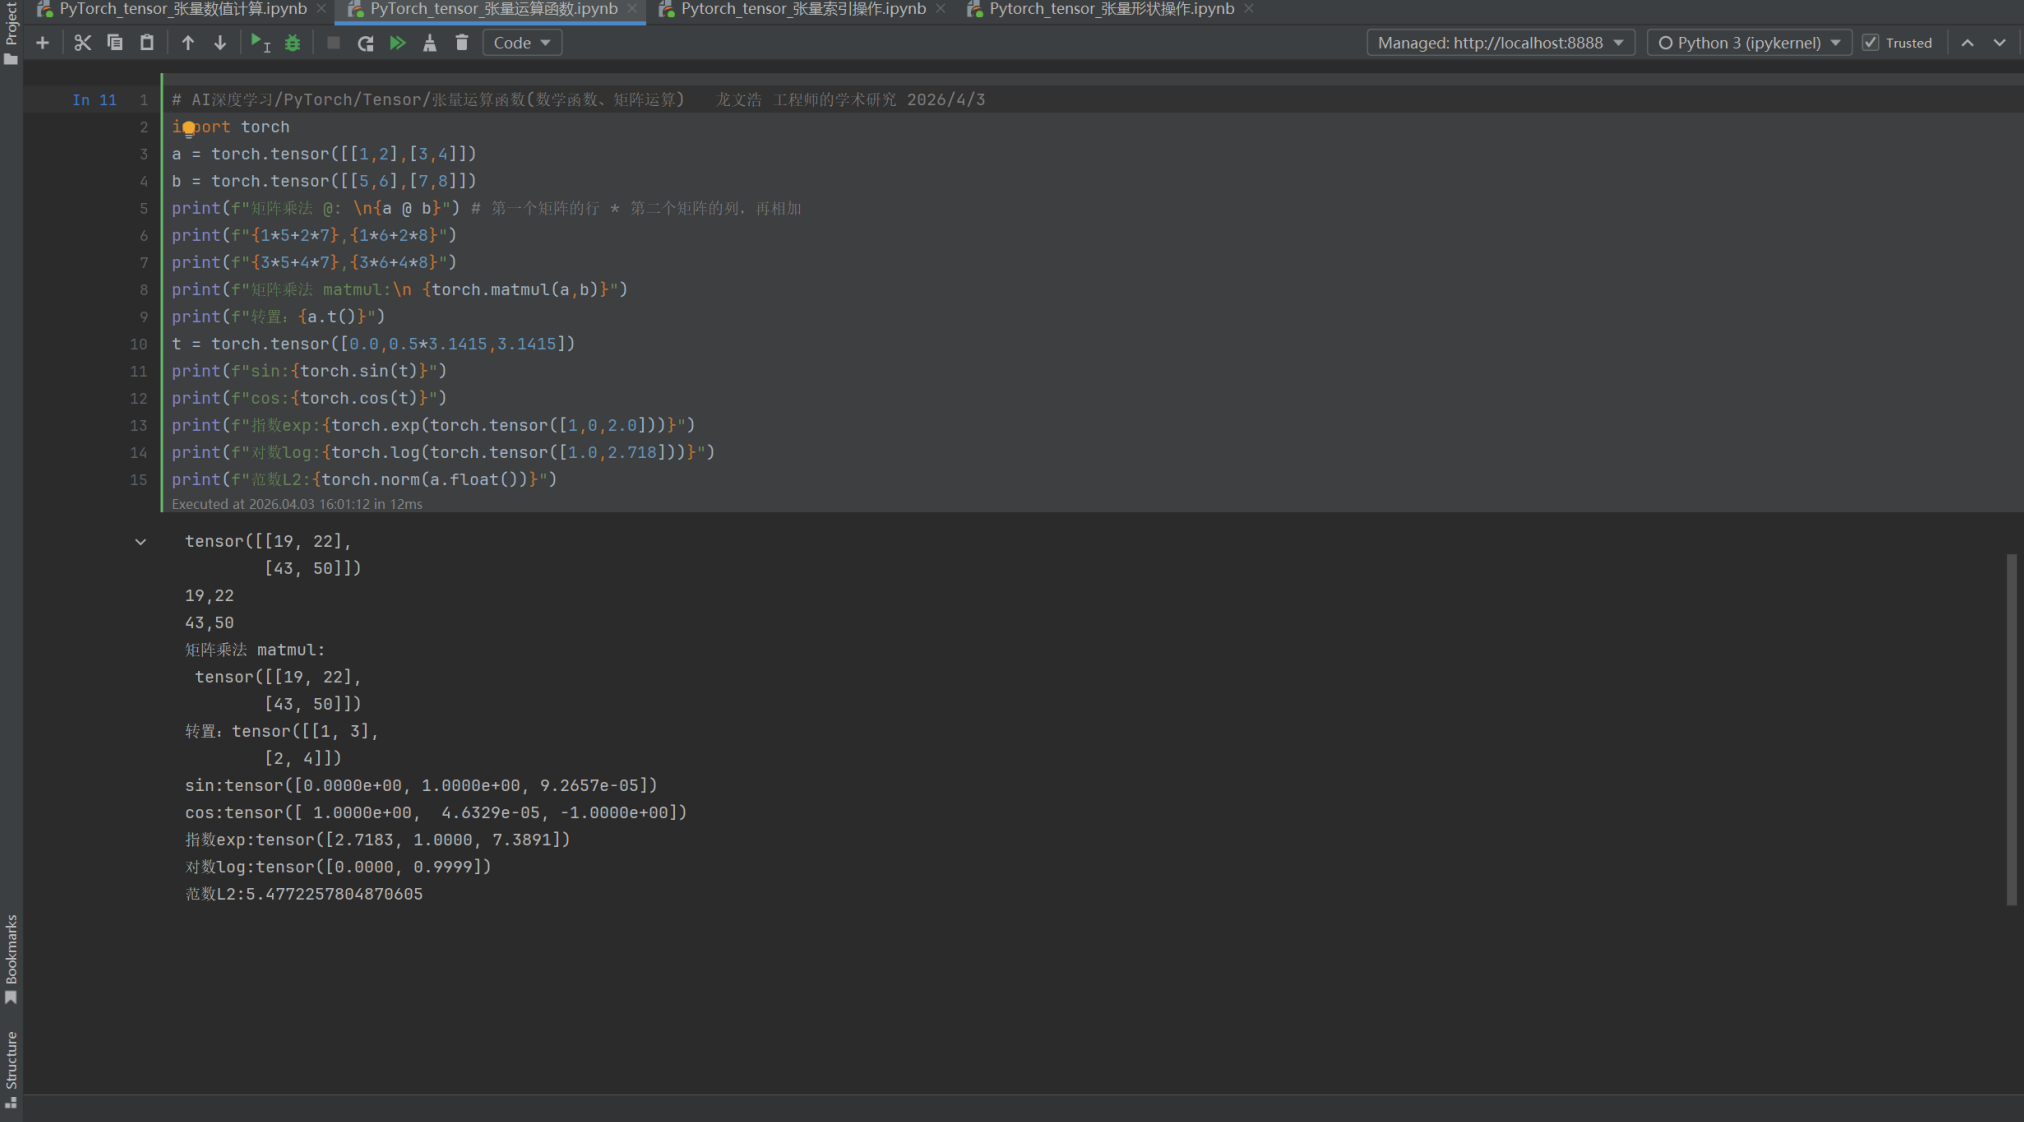The height and width of the screenshot is (1122, 2024).
Task: Click the paste cell clipboard icon
Action: [147, 43]
